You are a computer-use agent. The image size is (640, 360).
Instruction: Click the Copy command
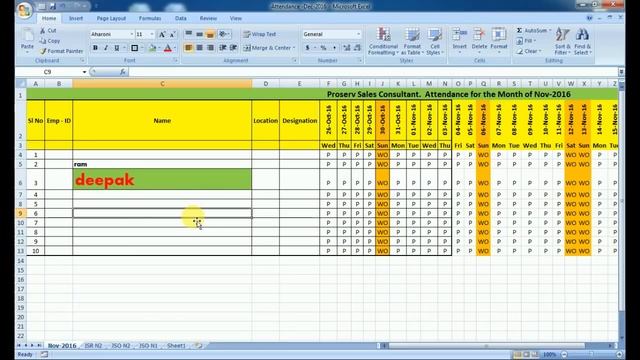point(50,41)
